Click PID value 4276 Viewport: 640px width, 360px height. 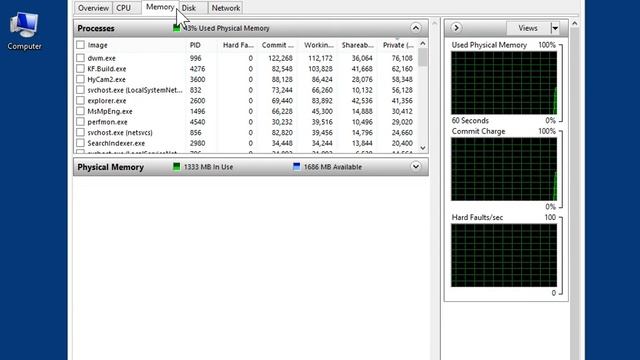coord(198,69)
